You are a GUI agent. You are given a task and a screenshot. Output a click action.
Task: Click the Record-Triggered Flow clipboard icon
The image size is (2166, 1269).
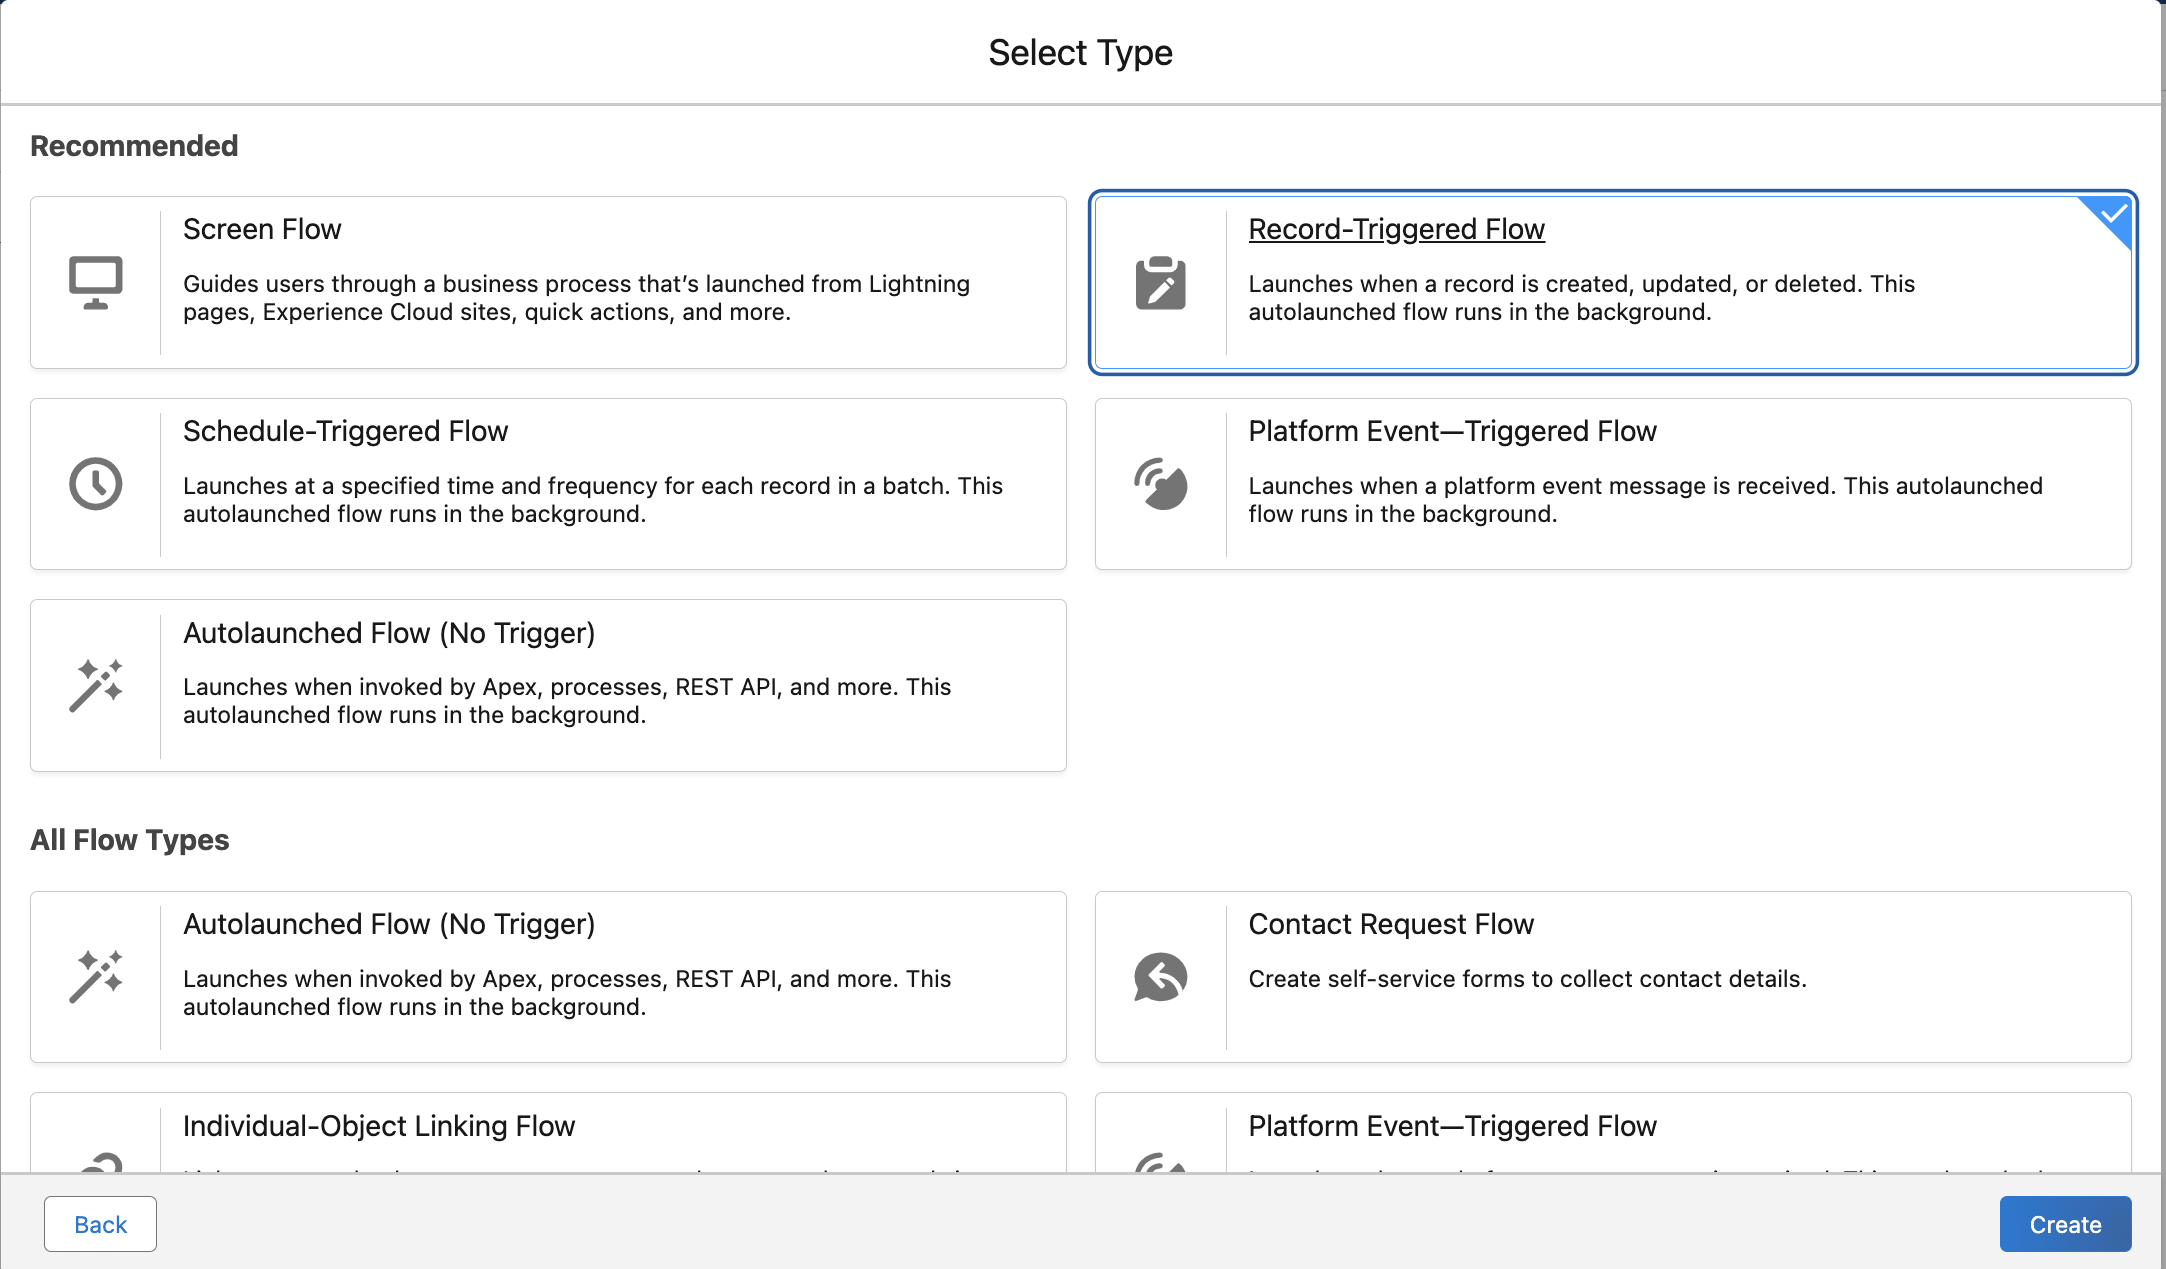coord(1160,283)
